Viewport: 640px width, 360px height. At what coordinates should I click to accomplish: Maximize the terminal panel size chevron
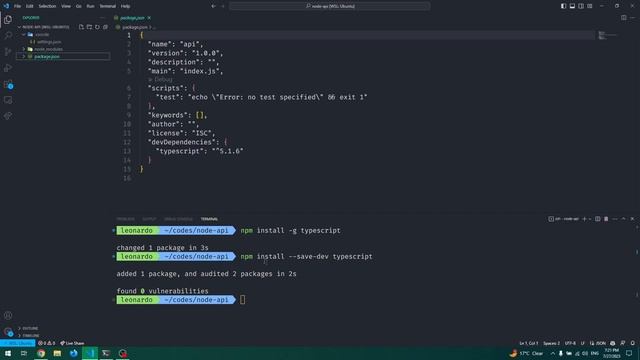click(623, 219)
